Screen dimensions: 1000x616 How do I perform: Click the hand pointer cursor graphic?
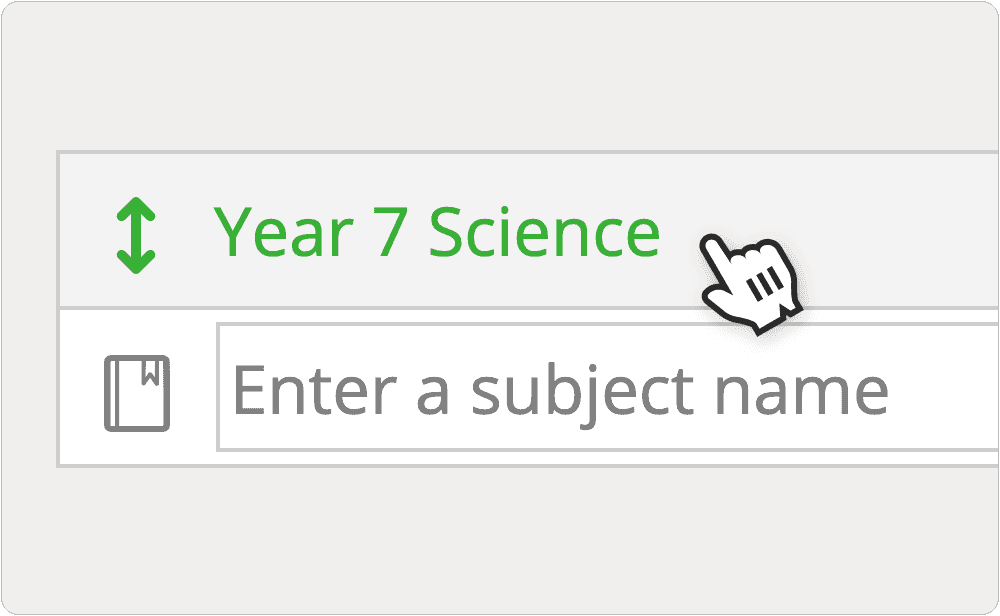click(x=750, y=284)
